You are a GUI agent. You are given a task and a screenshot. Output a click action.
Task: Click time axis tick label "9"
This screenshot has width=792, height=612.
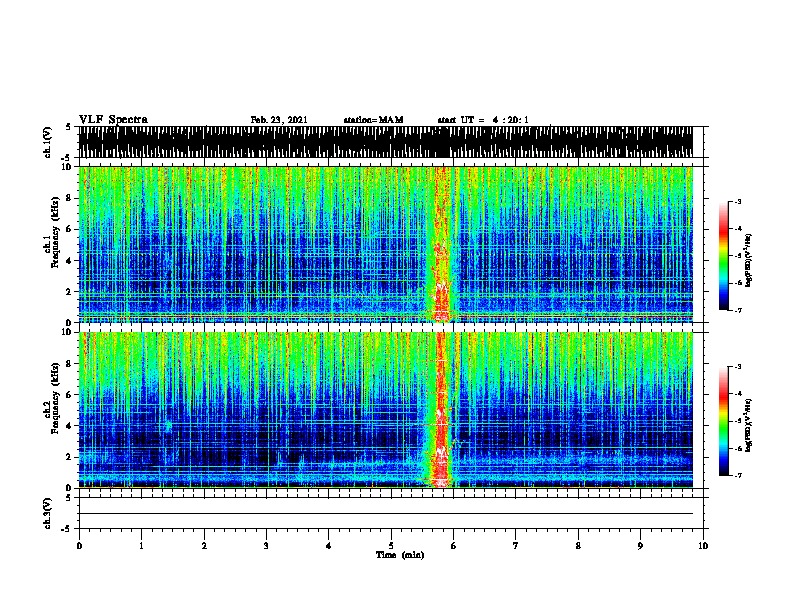coord(640,546)
